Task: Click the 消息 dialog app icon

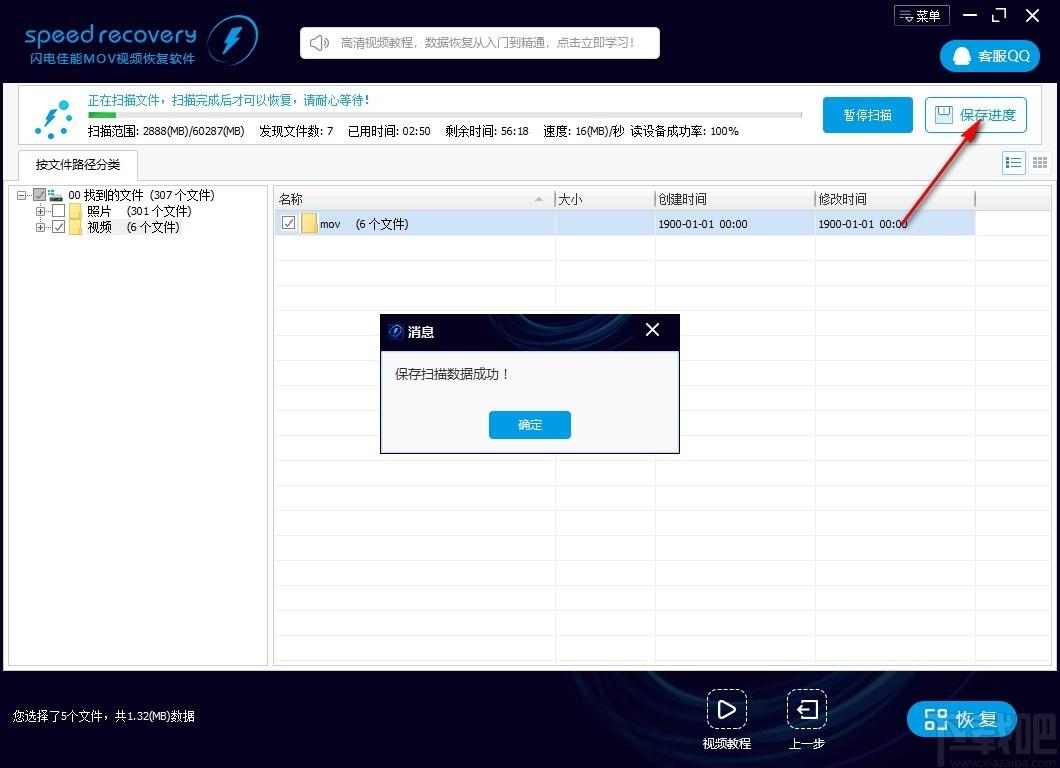Action: click(x=396, y=331)
